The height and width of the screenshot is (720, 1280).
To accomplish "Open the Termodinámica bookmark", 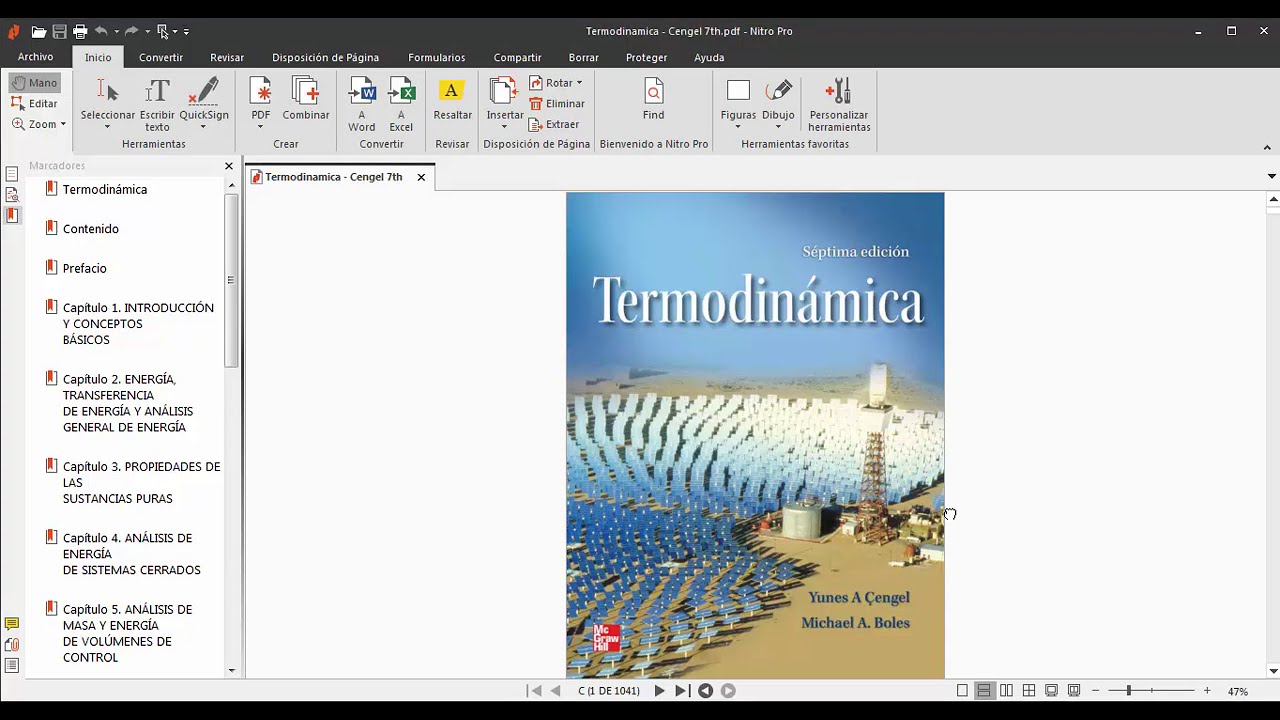I will (x=105, y=189).
